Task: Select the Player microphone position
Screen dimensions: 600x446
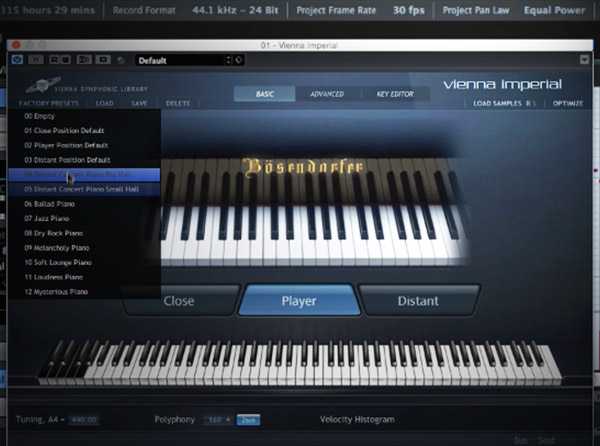Action: 299,301
